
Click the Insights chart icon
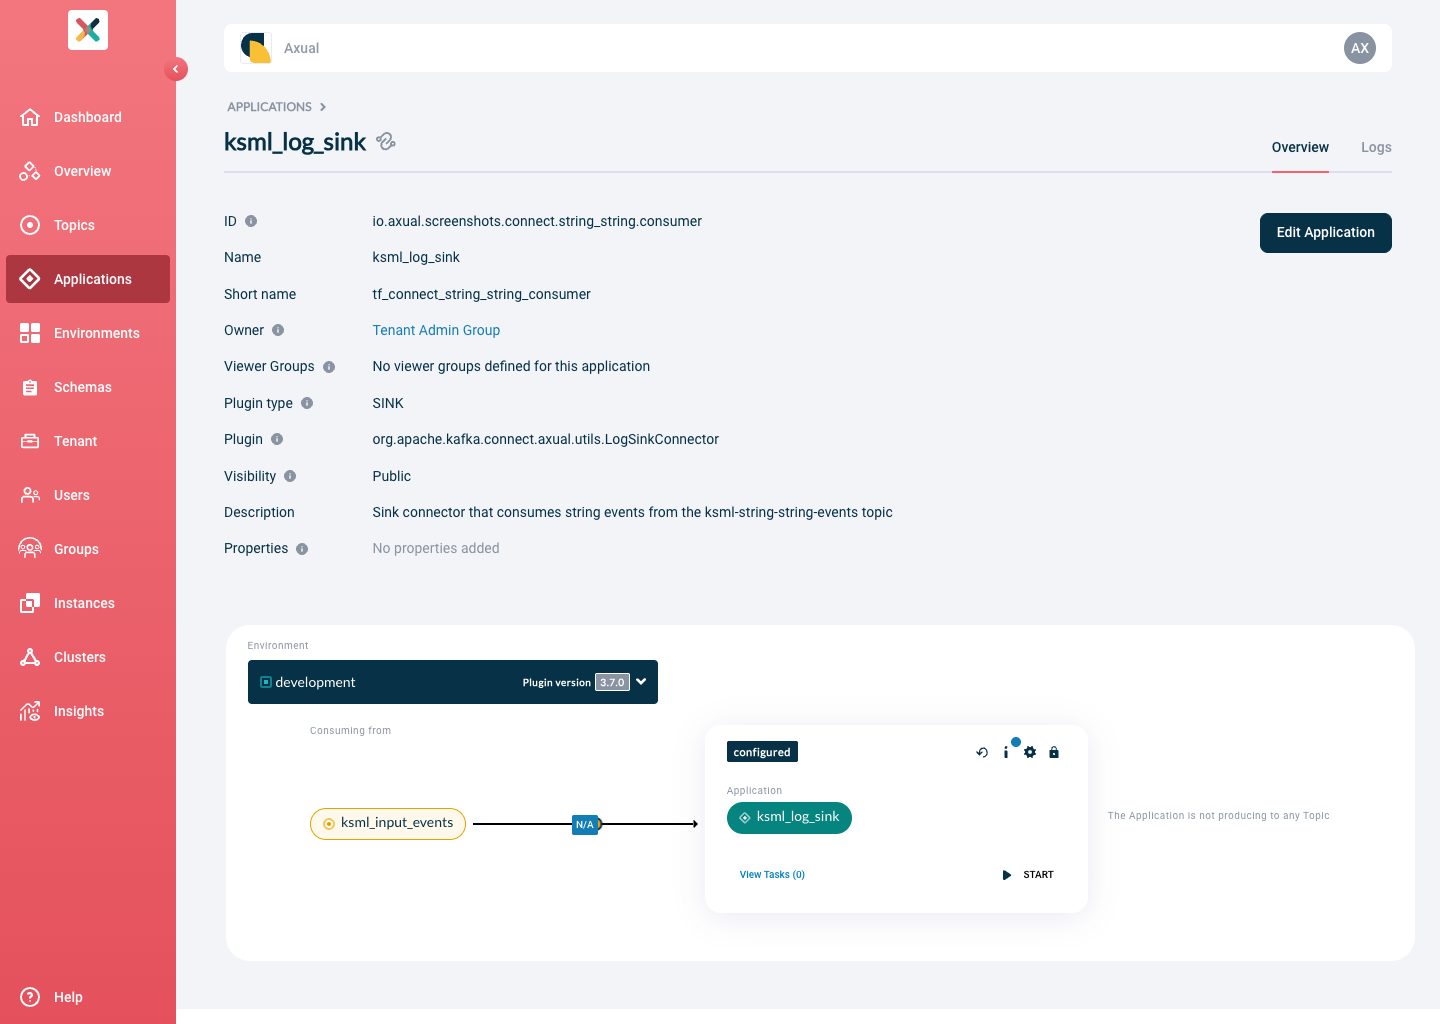click(30, 711)
